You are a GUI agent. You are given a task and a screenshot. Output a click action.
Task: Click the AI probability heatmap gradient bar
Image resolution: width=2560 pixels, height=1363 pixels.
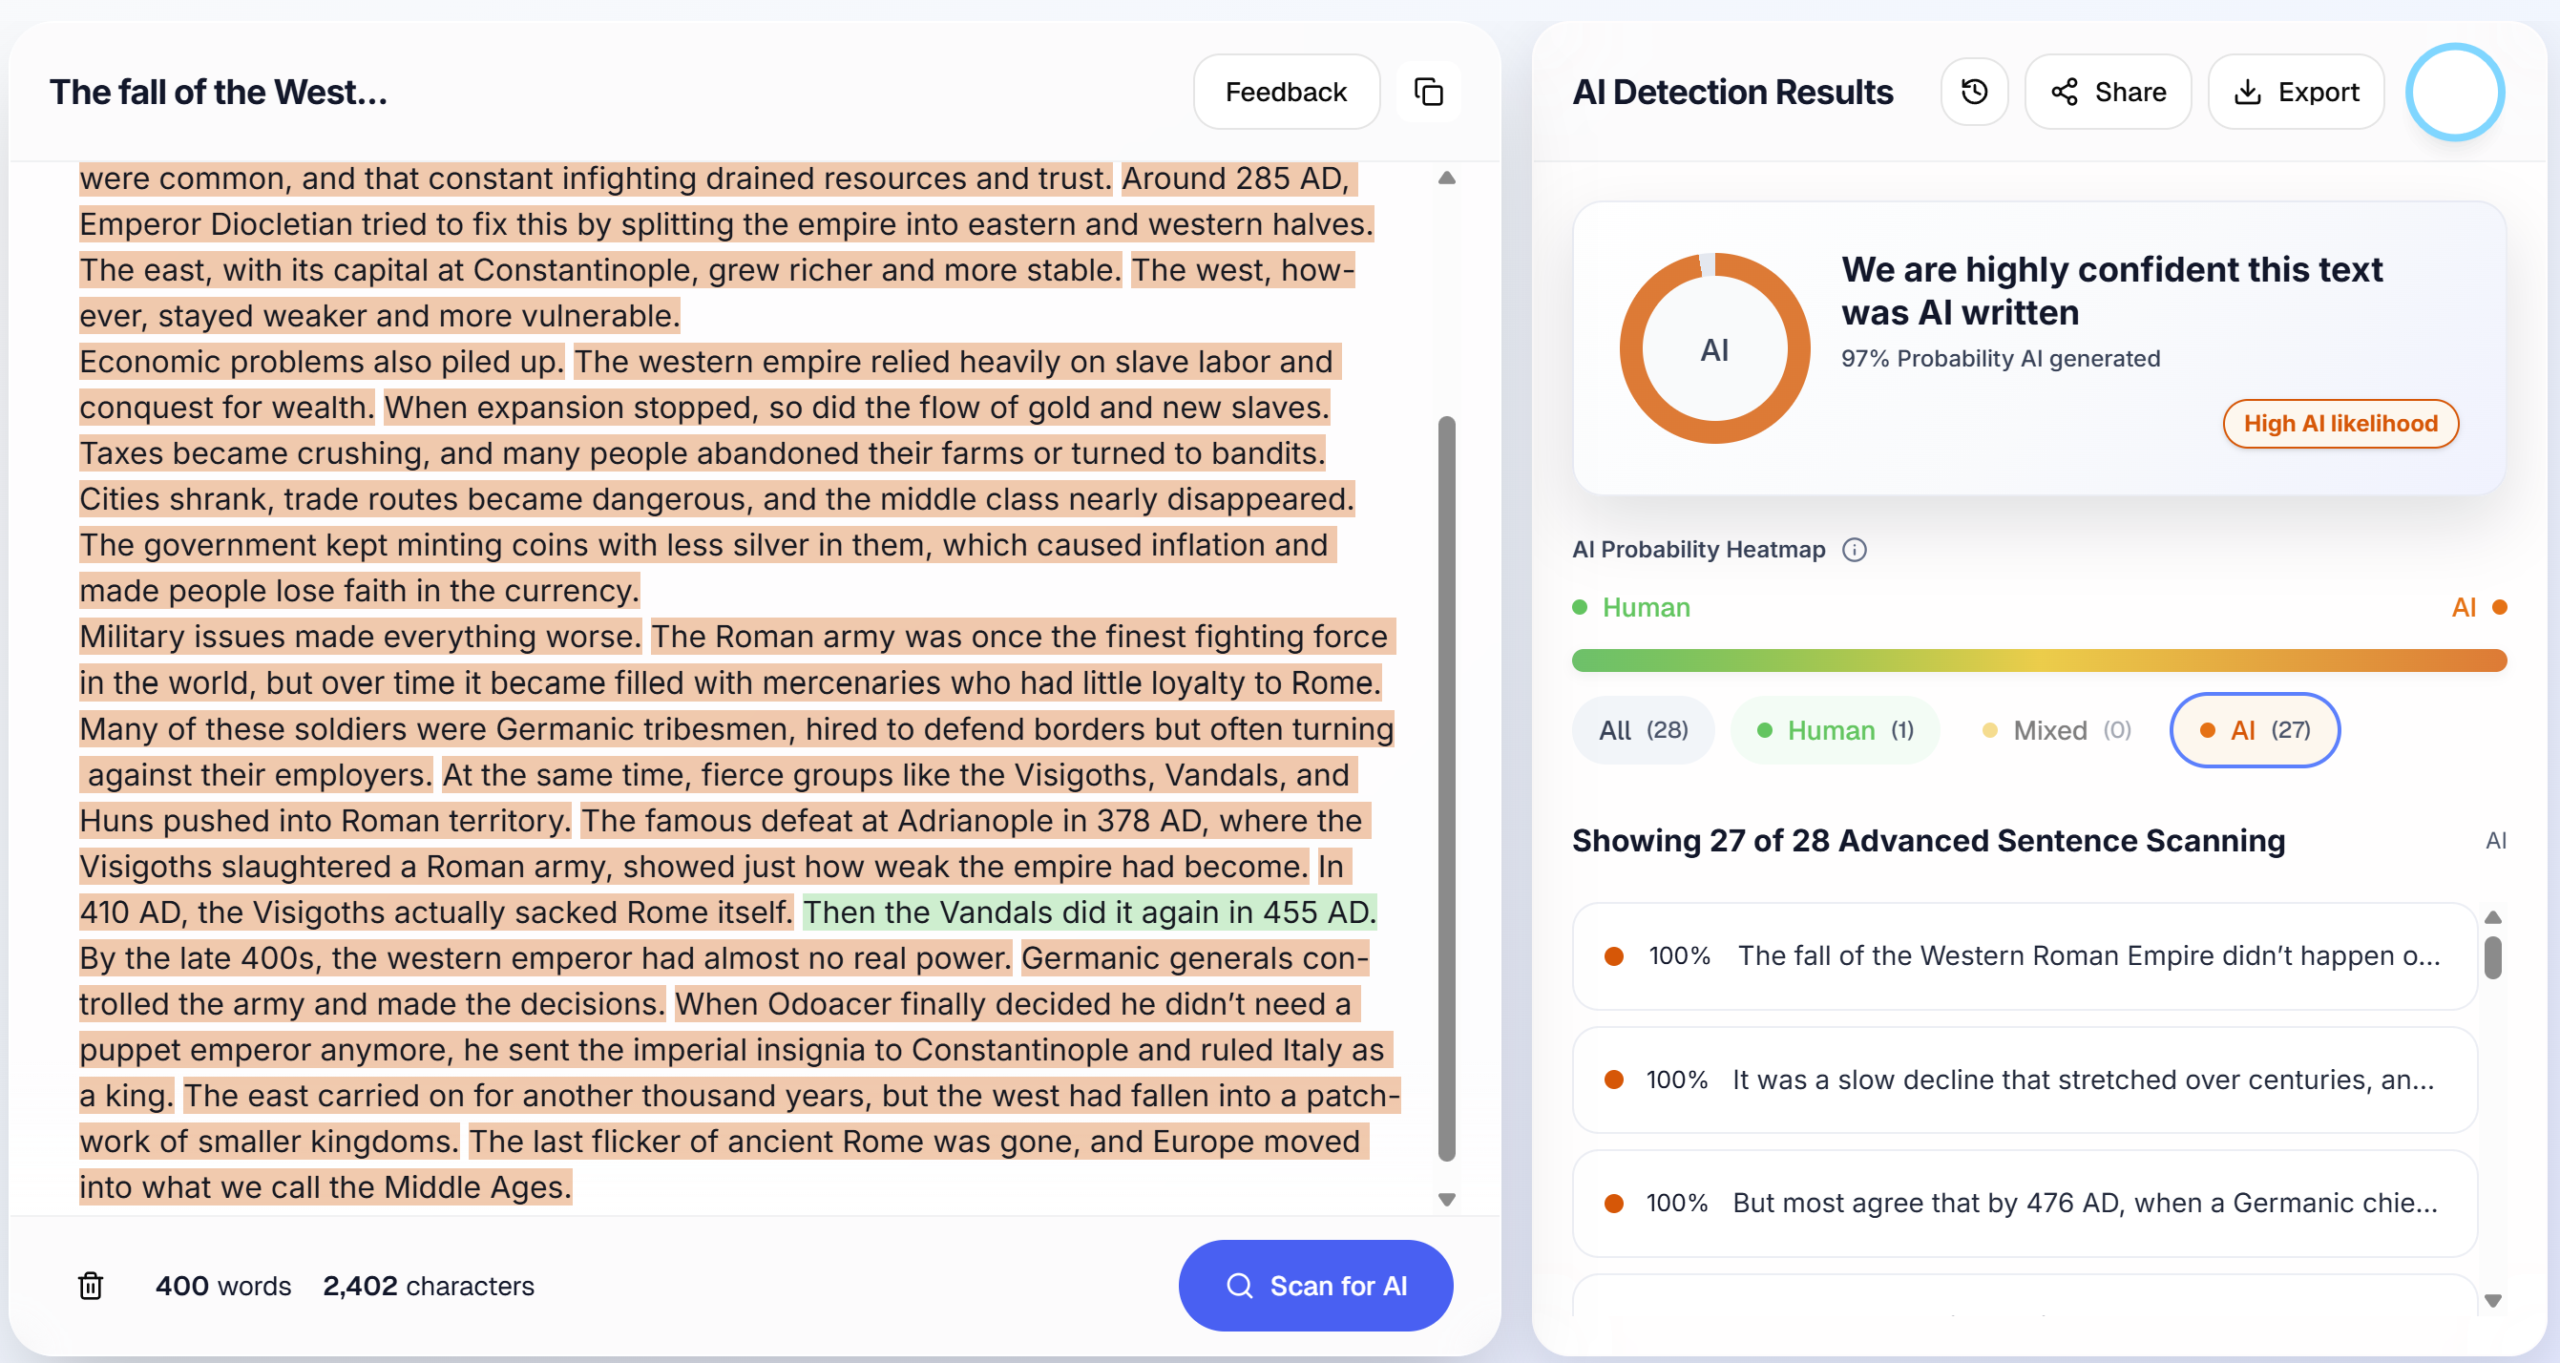(x=2039, y=660)
